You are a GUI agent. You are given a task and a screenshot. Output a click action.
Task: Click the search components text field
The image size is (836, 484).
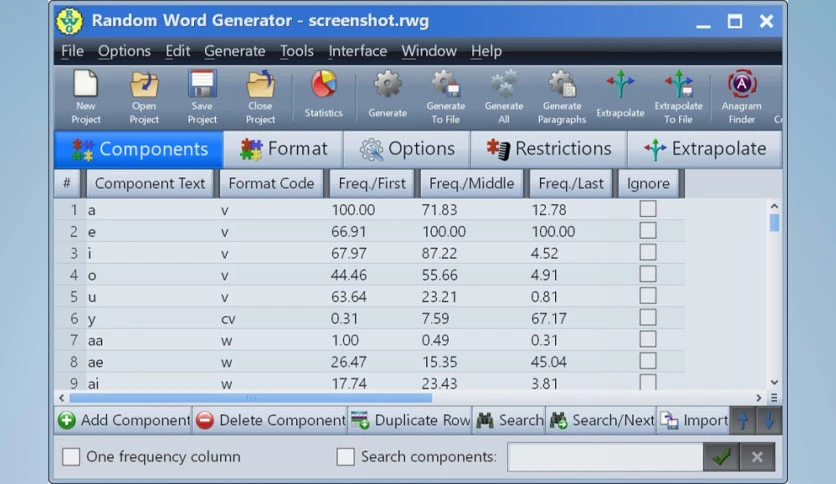605,457
